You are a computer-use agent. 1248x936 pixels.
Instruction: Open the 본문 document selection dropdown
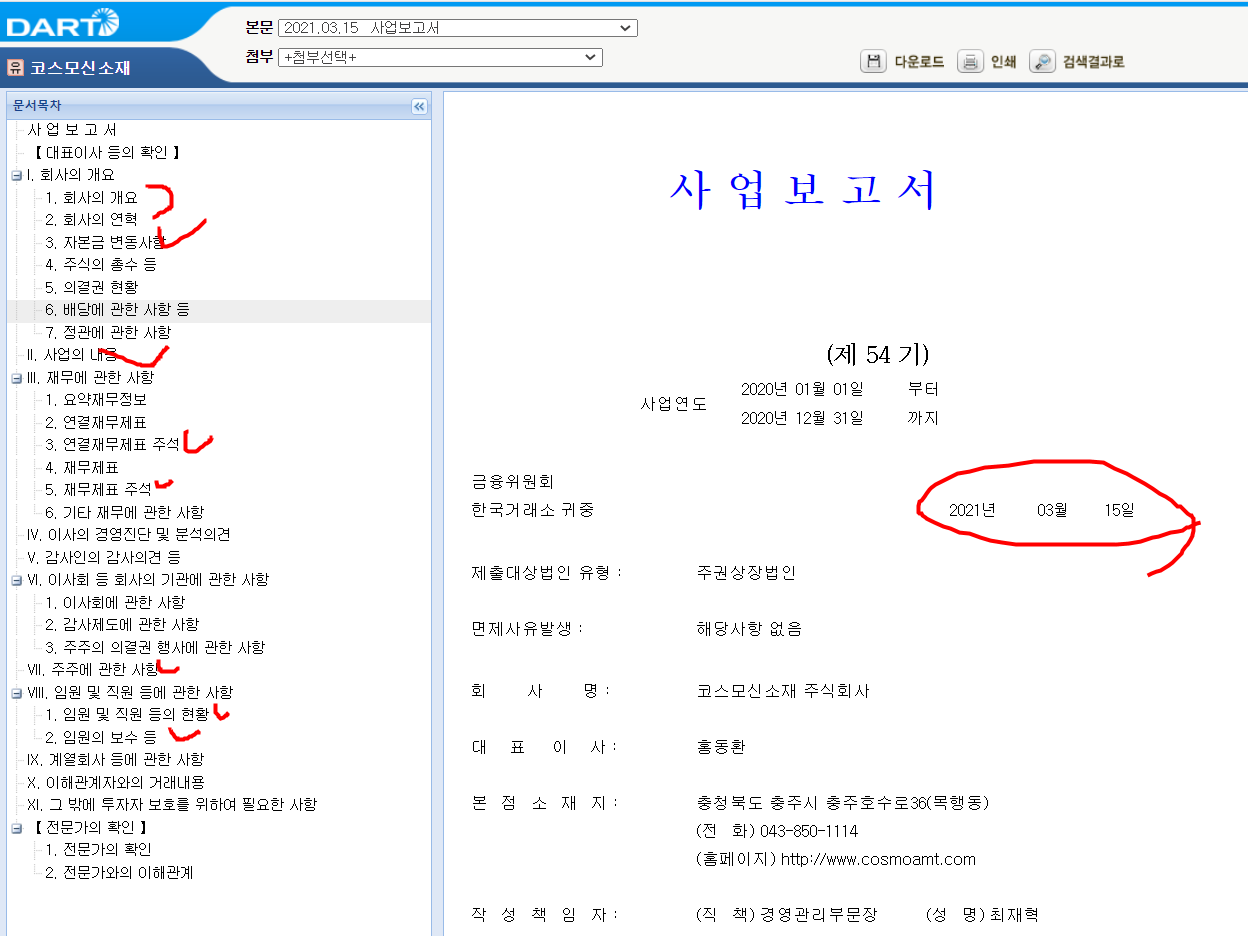(458, 28)
